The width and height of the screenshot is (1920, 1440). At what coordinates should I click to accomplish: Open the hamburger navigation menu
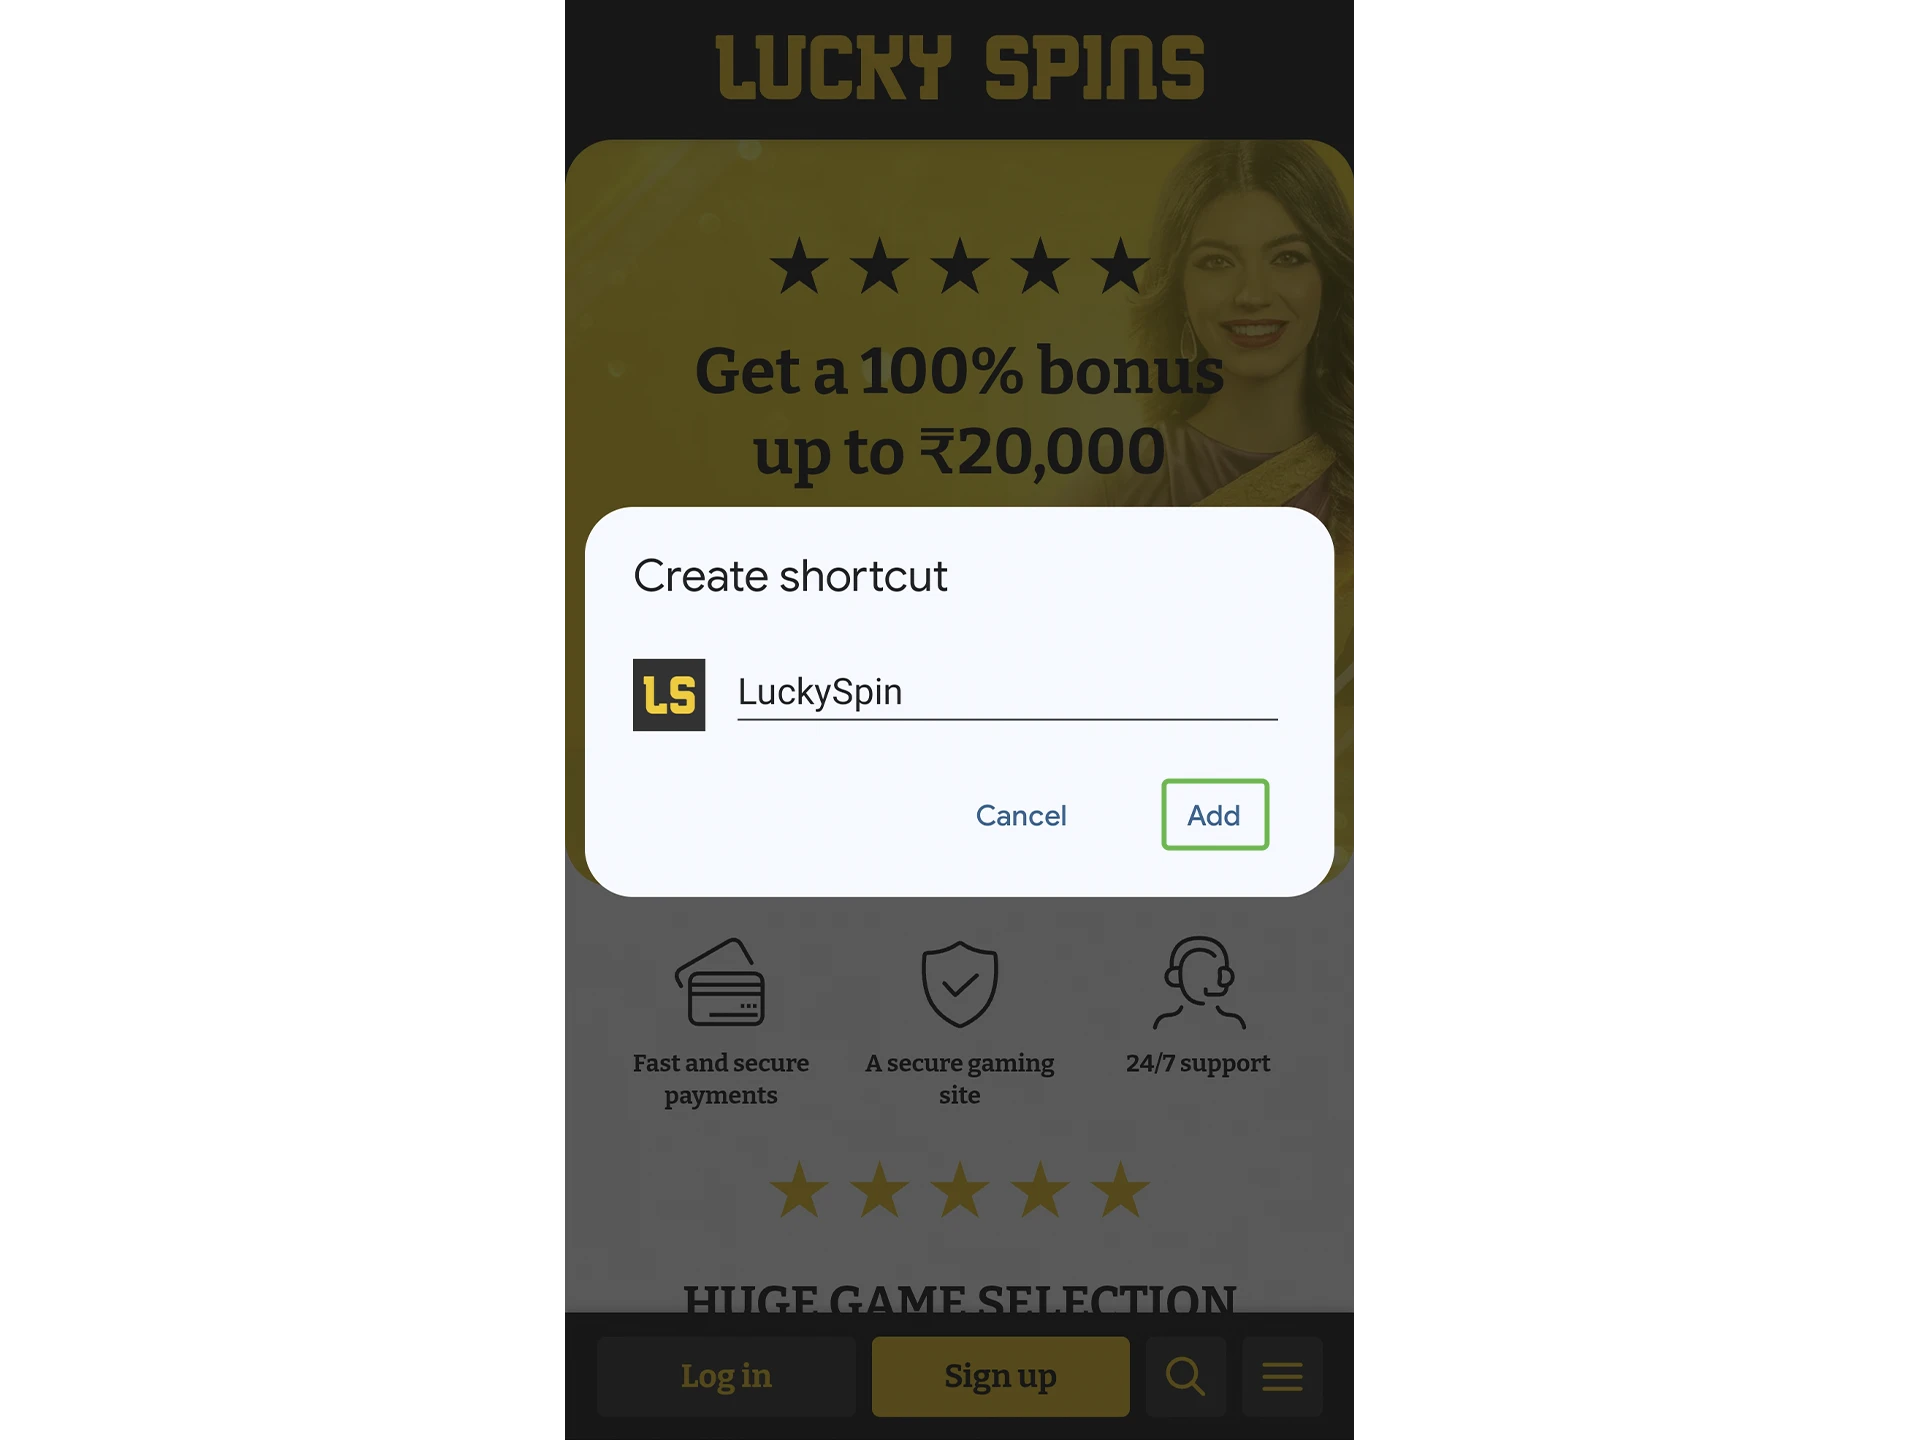point(1281,1373)
